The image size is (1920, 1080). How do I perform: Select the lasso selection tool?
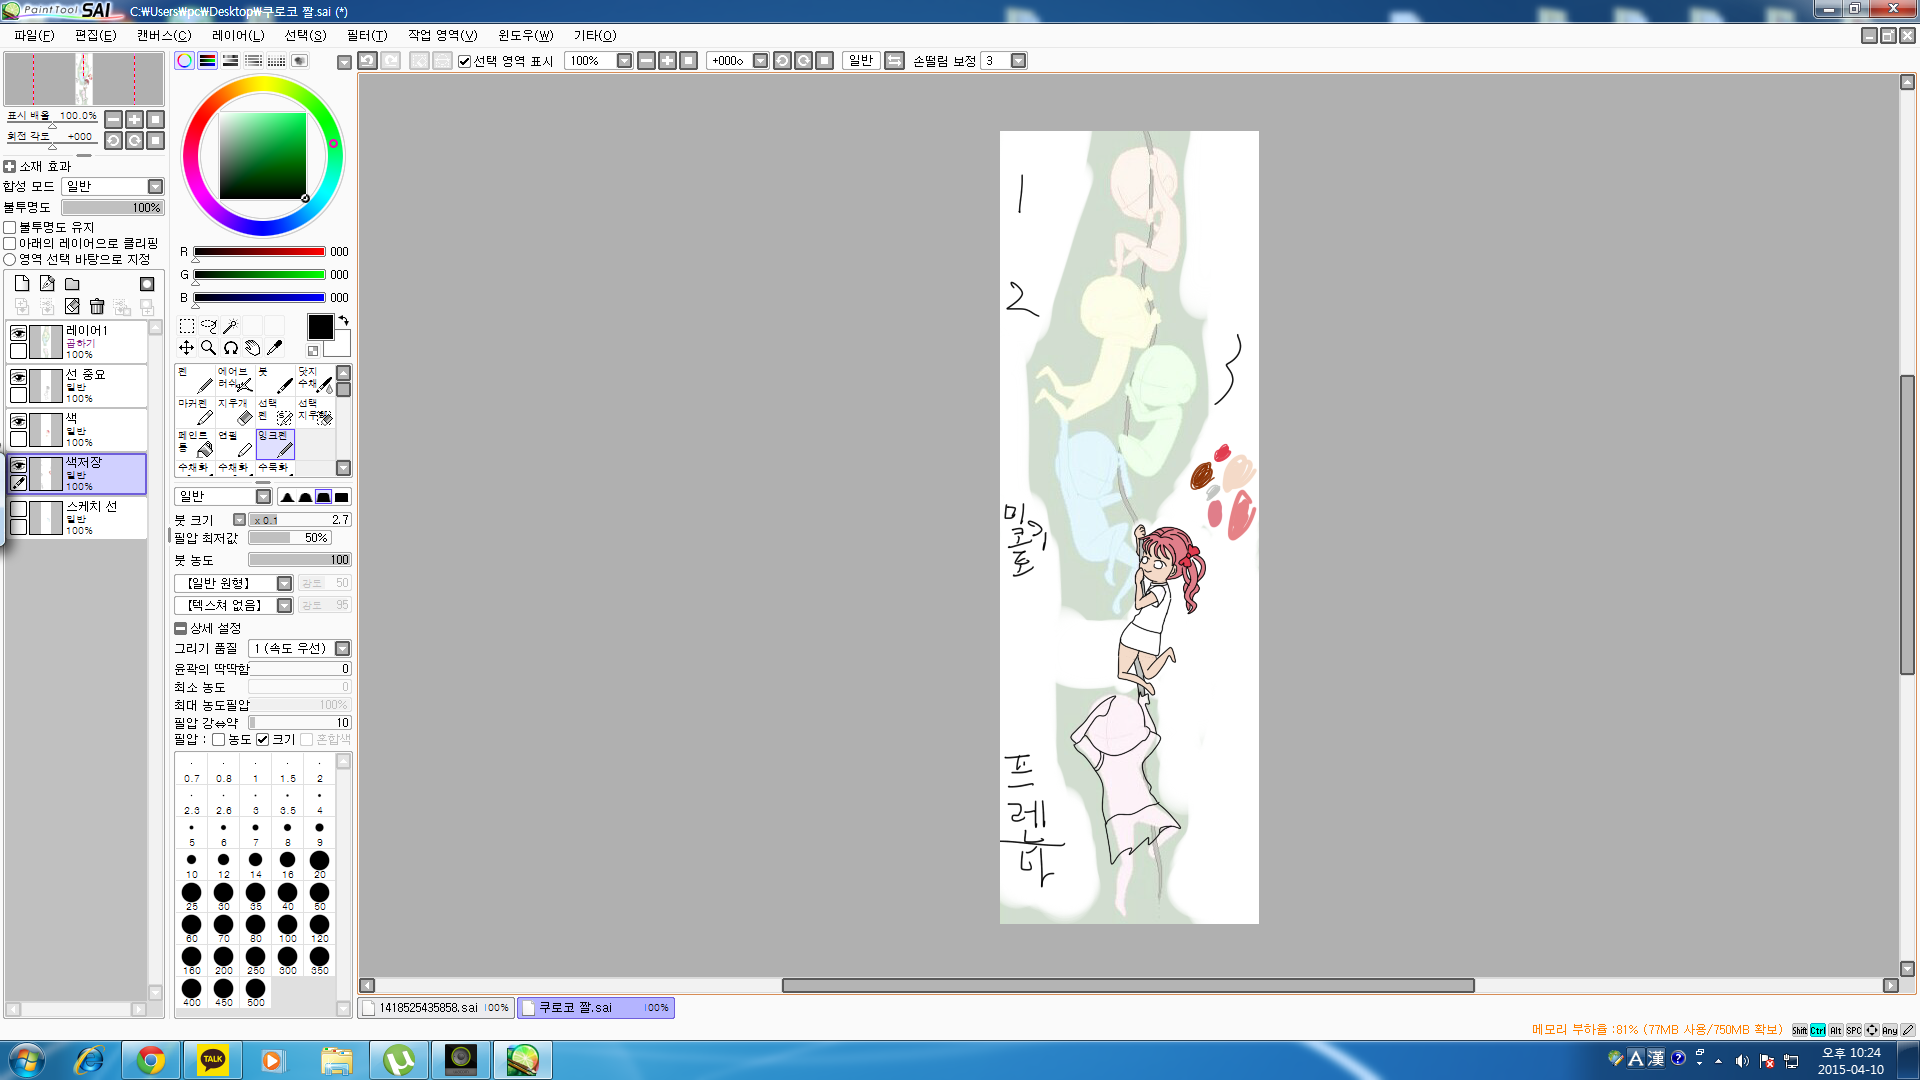click(208, 326)
